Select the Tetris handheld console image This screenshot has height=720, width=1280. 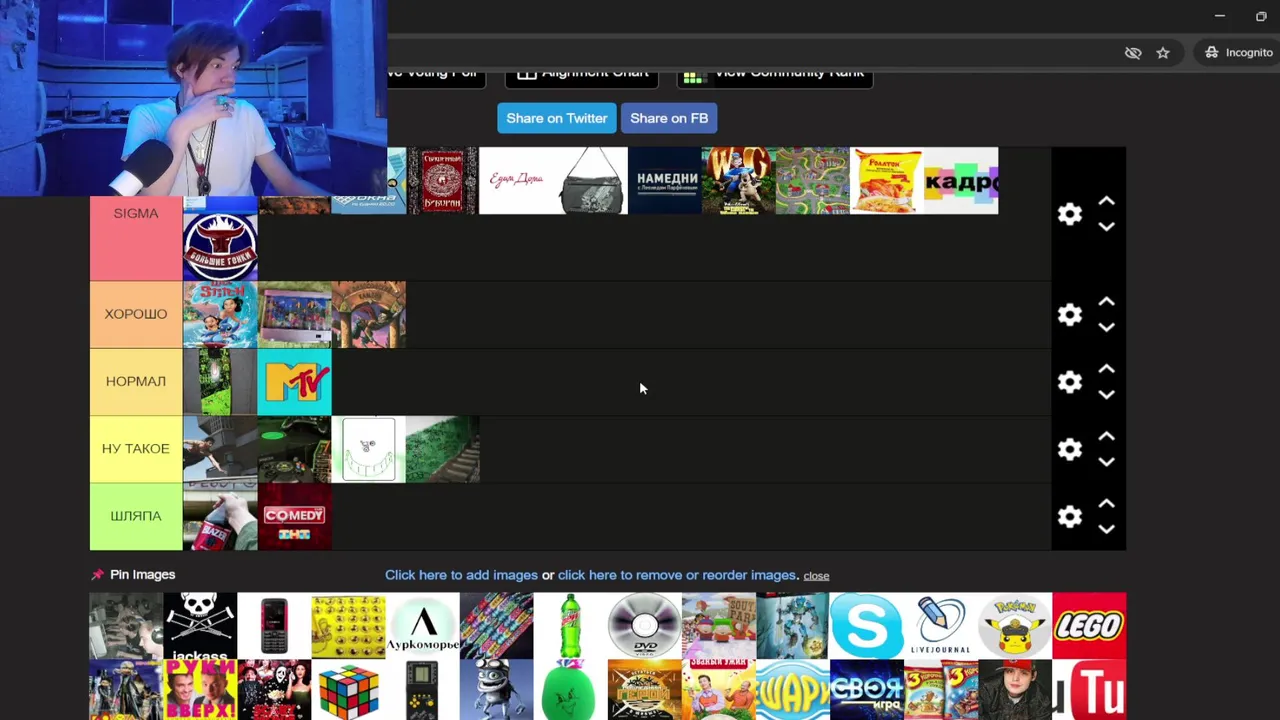click(x=423, y=690)
